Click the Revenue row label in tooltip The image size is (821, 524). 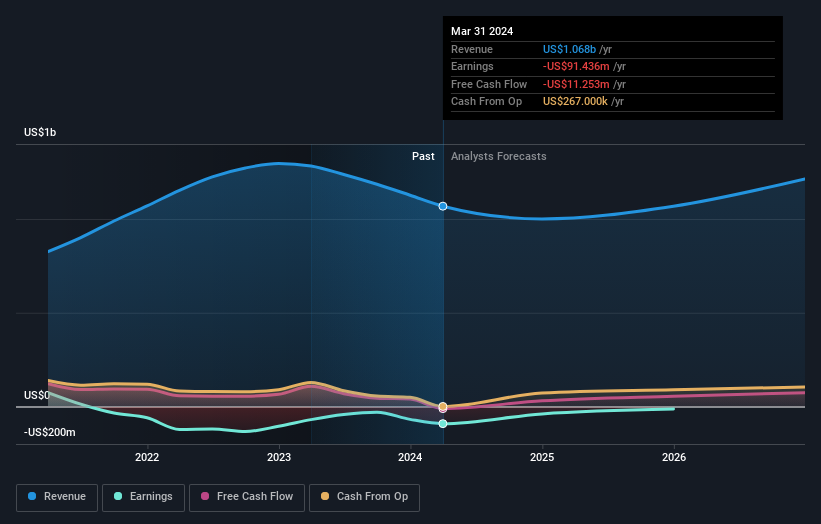[472, 49]
